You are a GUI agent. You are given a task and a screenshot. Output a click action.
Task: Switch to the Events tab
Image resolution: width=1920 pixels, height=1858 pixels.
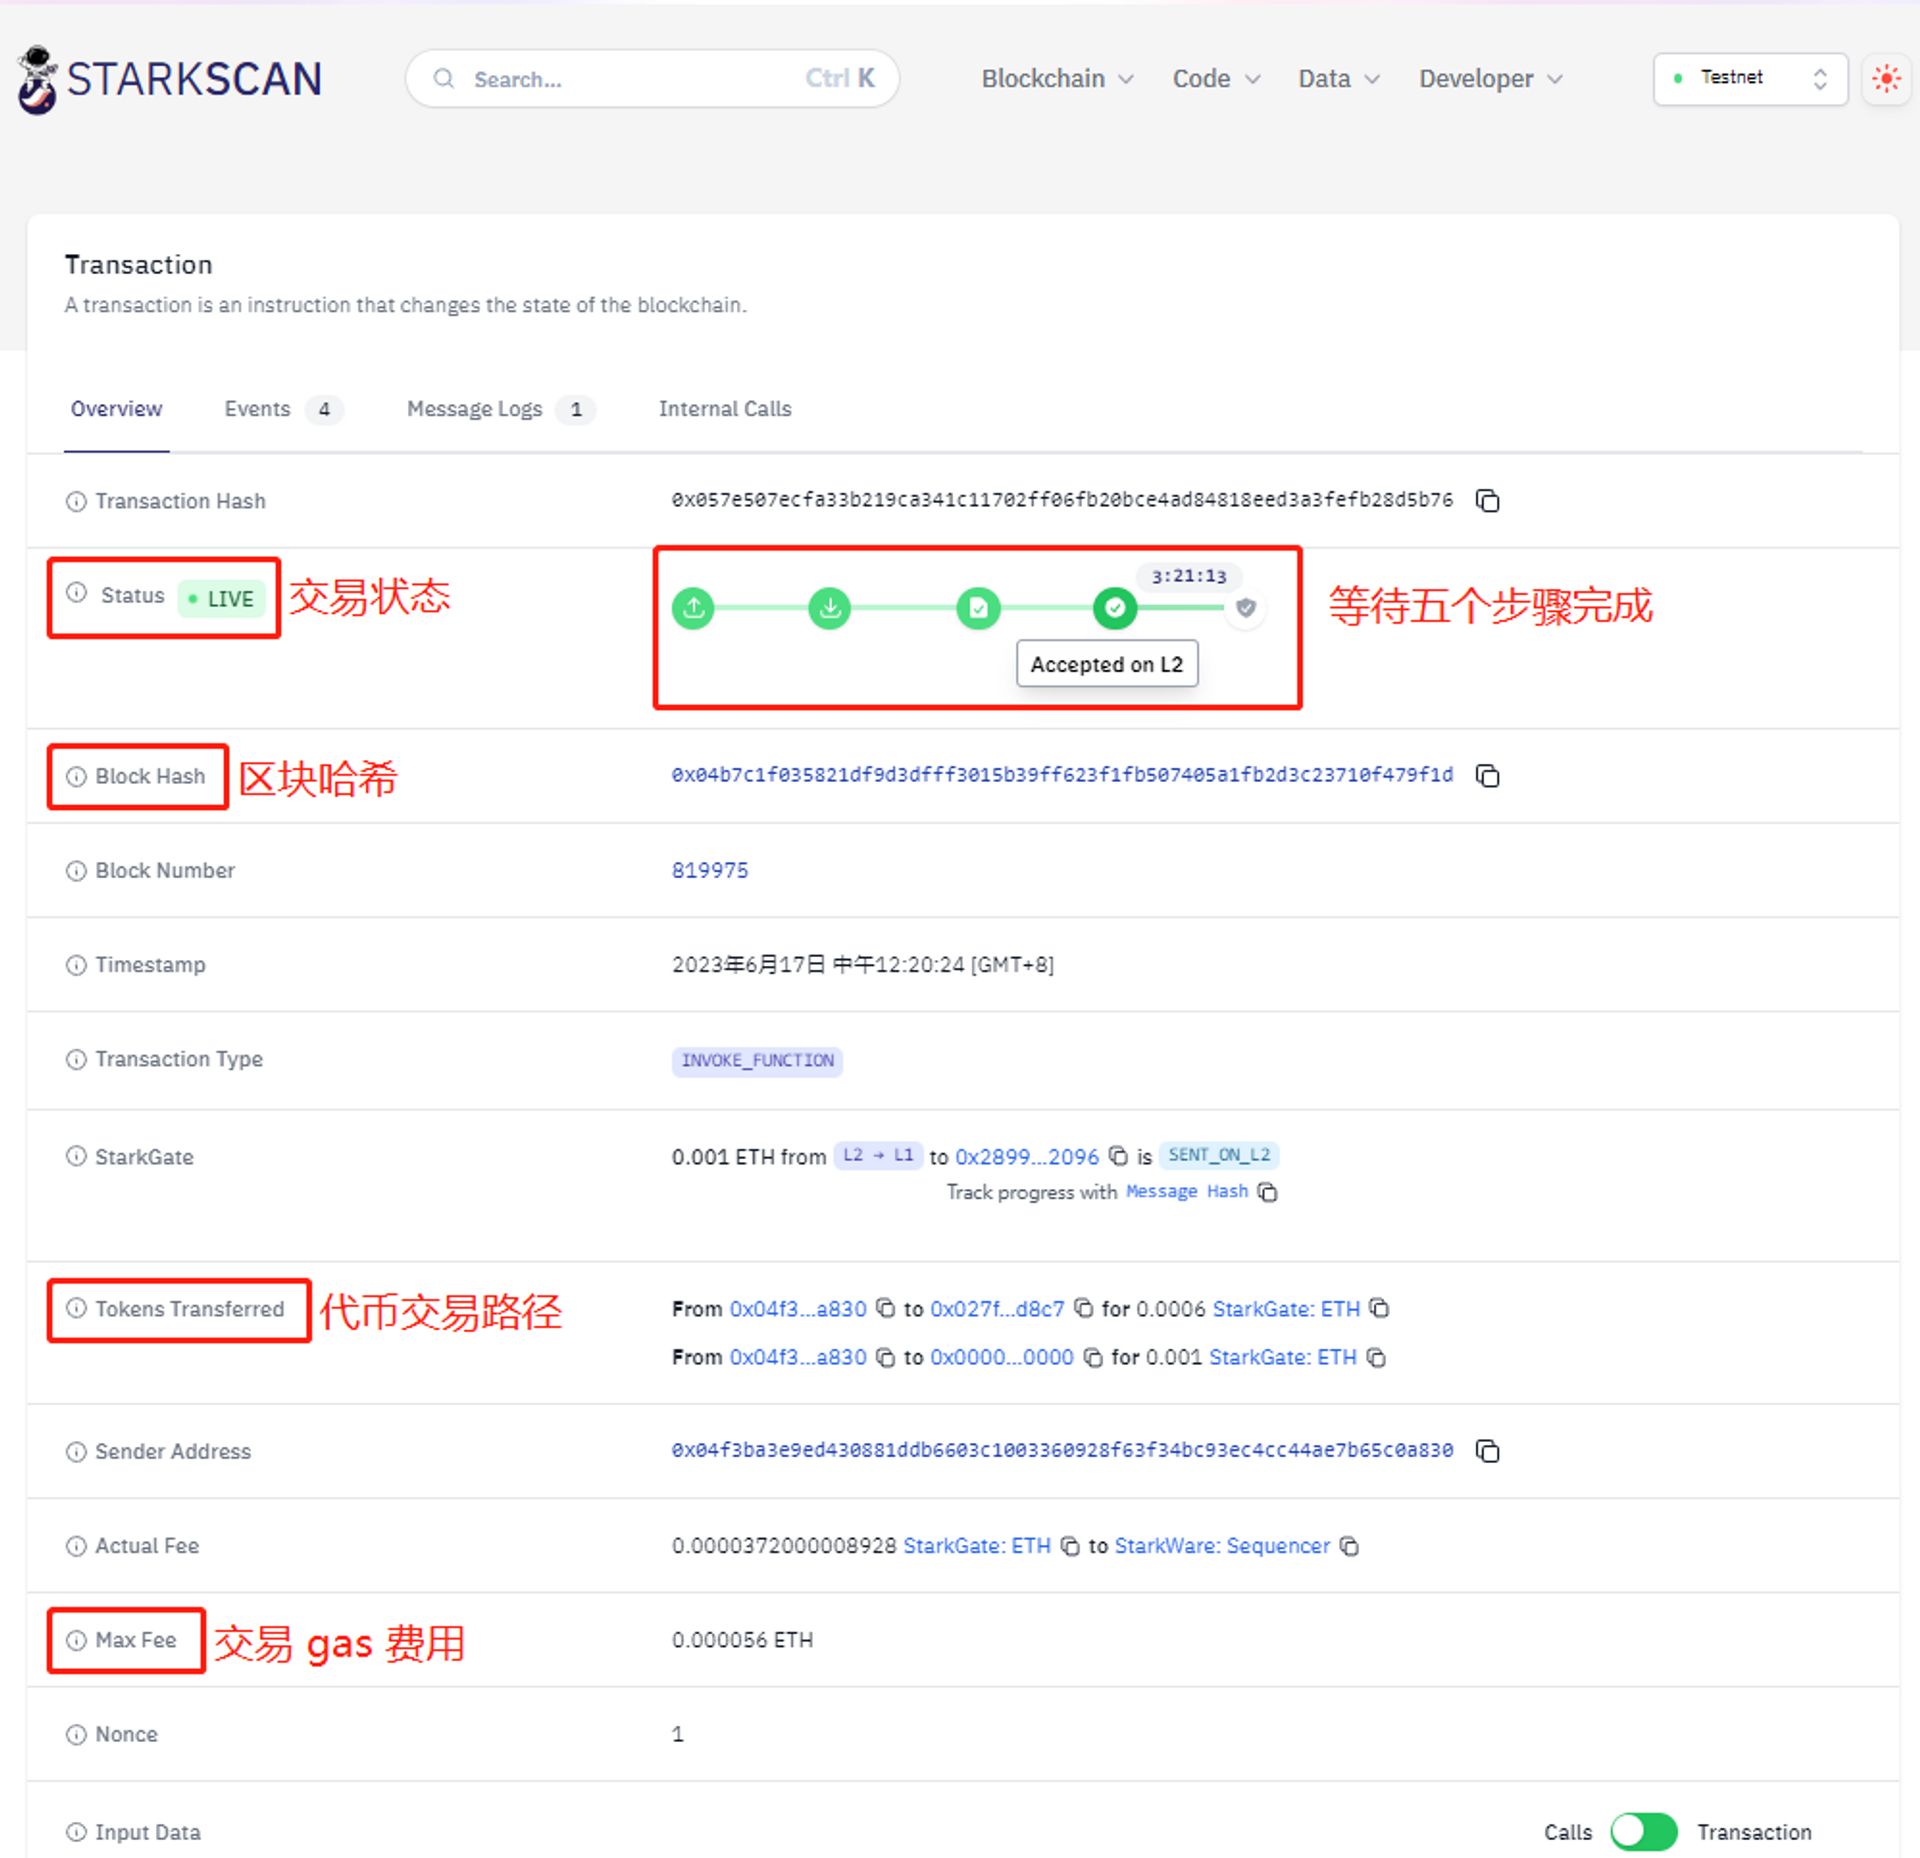pyautogui.click(x=257, y=409)
